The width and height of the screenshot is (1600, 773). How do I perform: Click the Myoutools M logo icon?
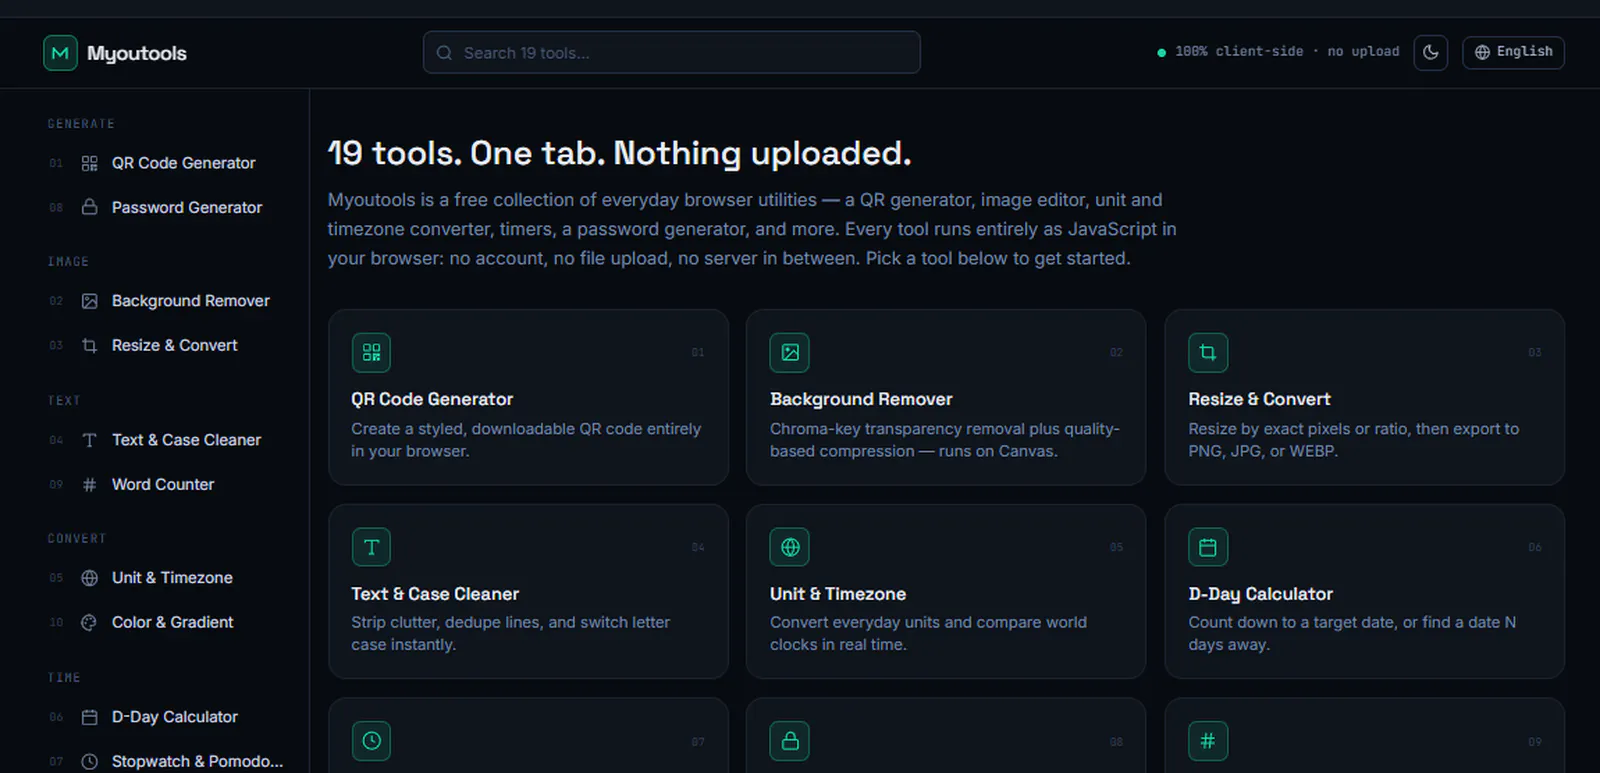tap(60, 53)
